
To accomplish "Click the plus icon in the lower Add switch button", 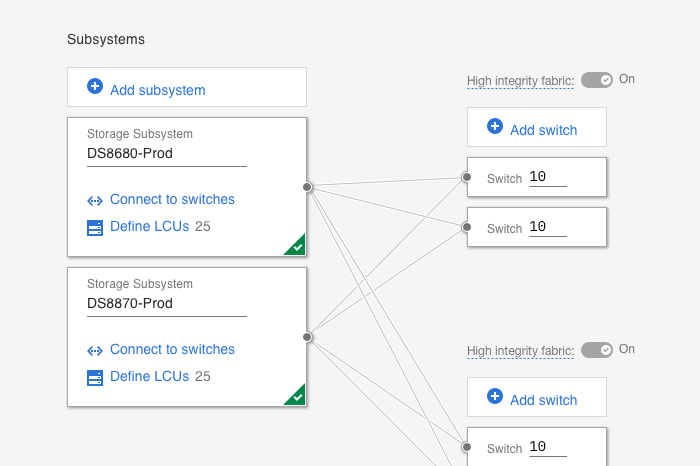I will [x=494, y=397].
